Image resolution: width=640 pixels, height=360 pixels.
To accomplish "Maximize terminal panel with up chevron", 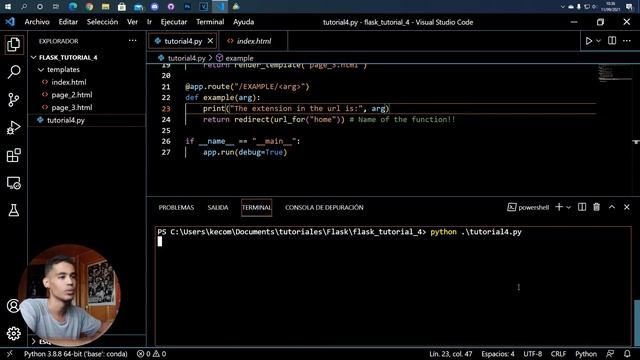I will [x=612, y=207].
